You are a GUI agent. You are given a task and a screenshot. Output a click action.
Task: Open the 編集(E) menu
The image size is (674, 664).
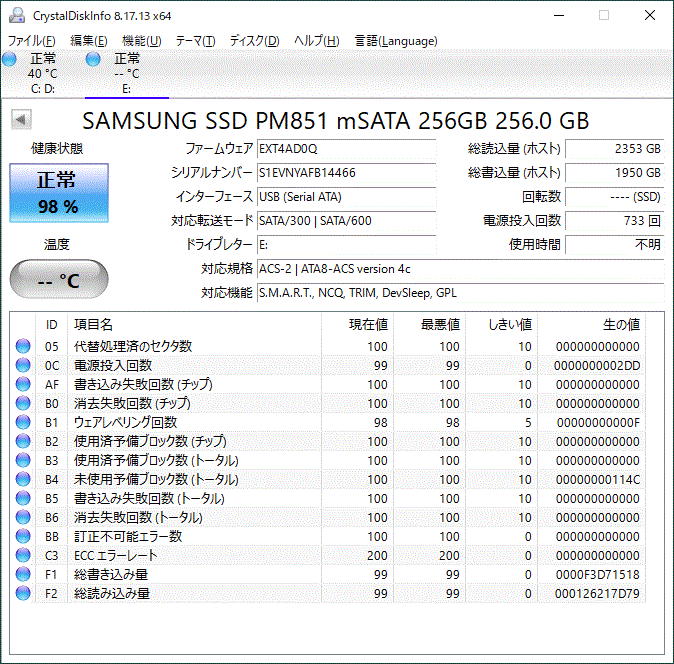coord(89,41)
